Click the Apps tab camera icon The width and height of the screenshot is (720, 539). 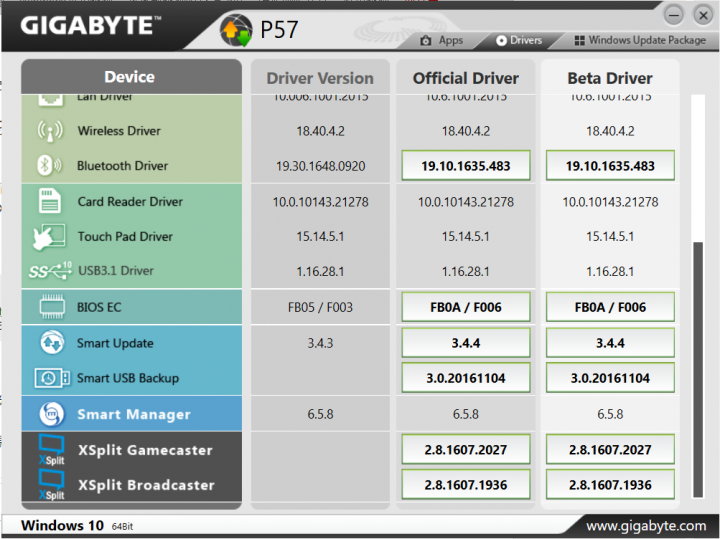426,40
